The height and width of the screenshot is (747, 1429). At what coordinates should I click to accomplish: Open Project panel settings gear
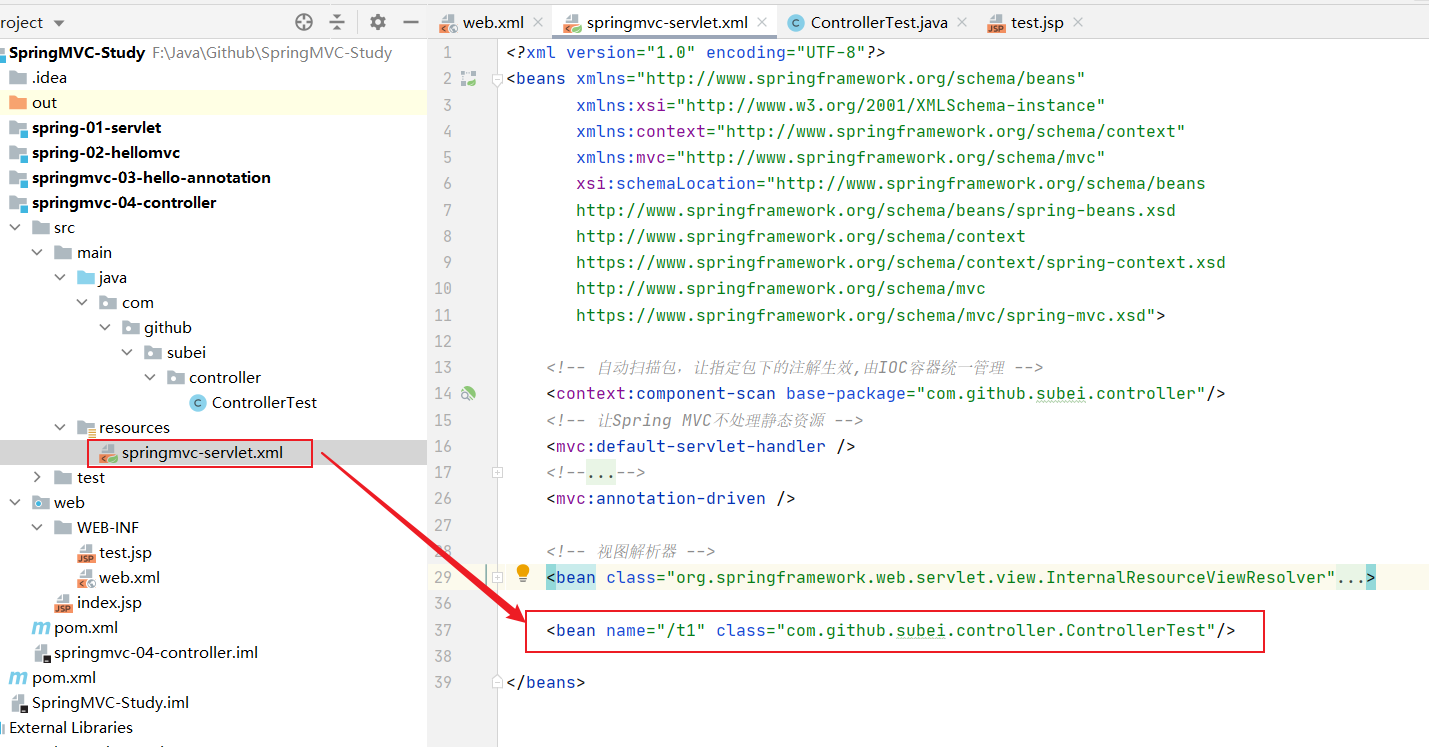point(377,22)
